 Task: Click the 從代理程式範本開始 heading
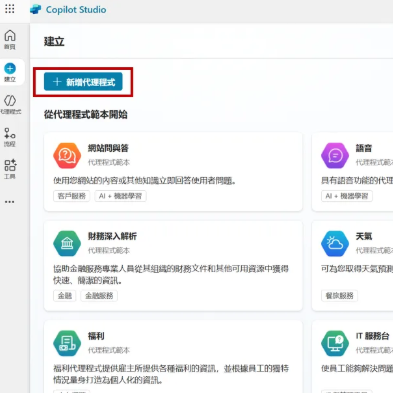click(86, 115)
